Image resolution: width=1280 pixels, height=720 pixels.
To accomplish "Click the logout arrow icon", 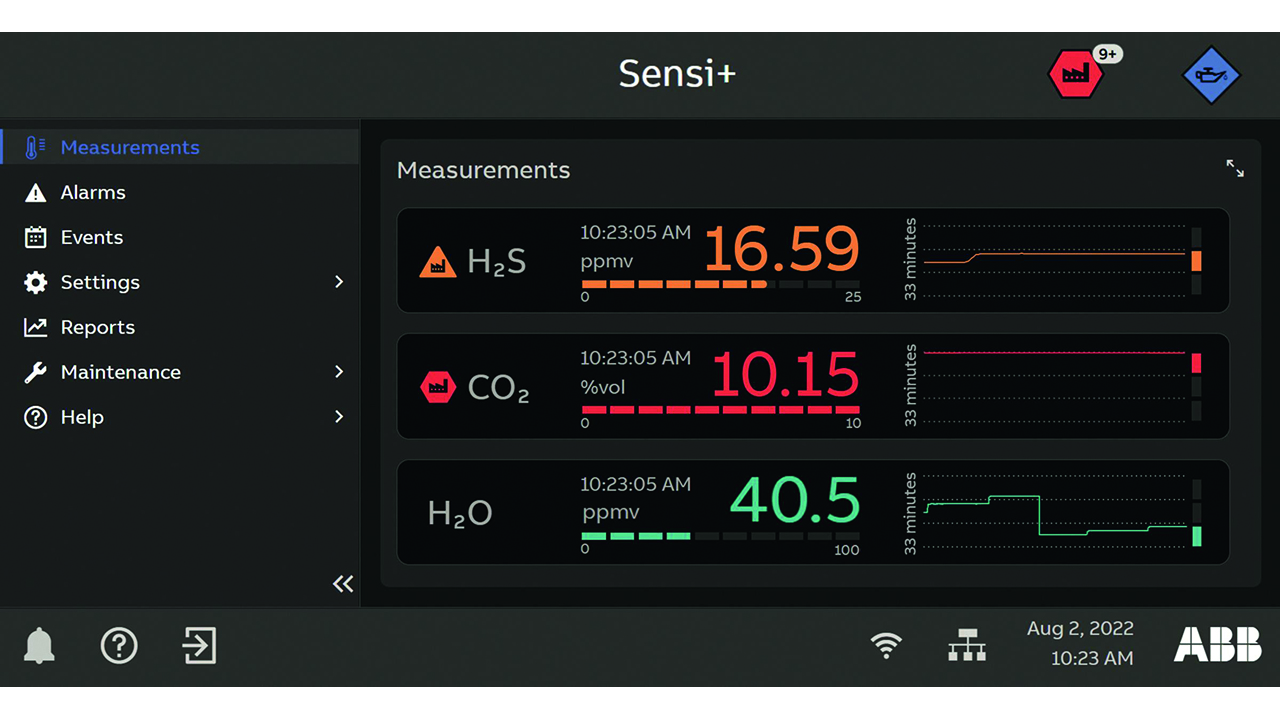I will (199, 646).
